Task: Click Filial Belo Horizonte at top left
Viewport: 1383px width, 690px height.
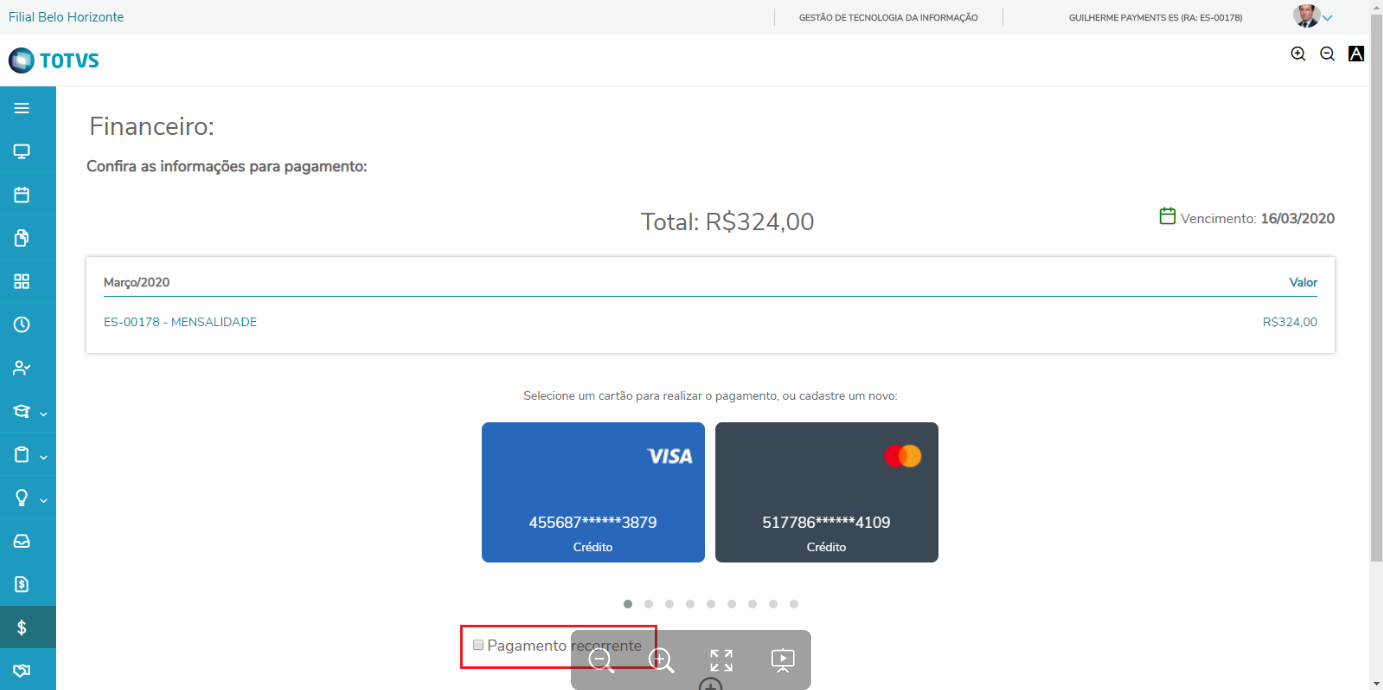Action: (66, 17)
